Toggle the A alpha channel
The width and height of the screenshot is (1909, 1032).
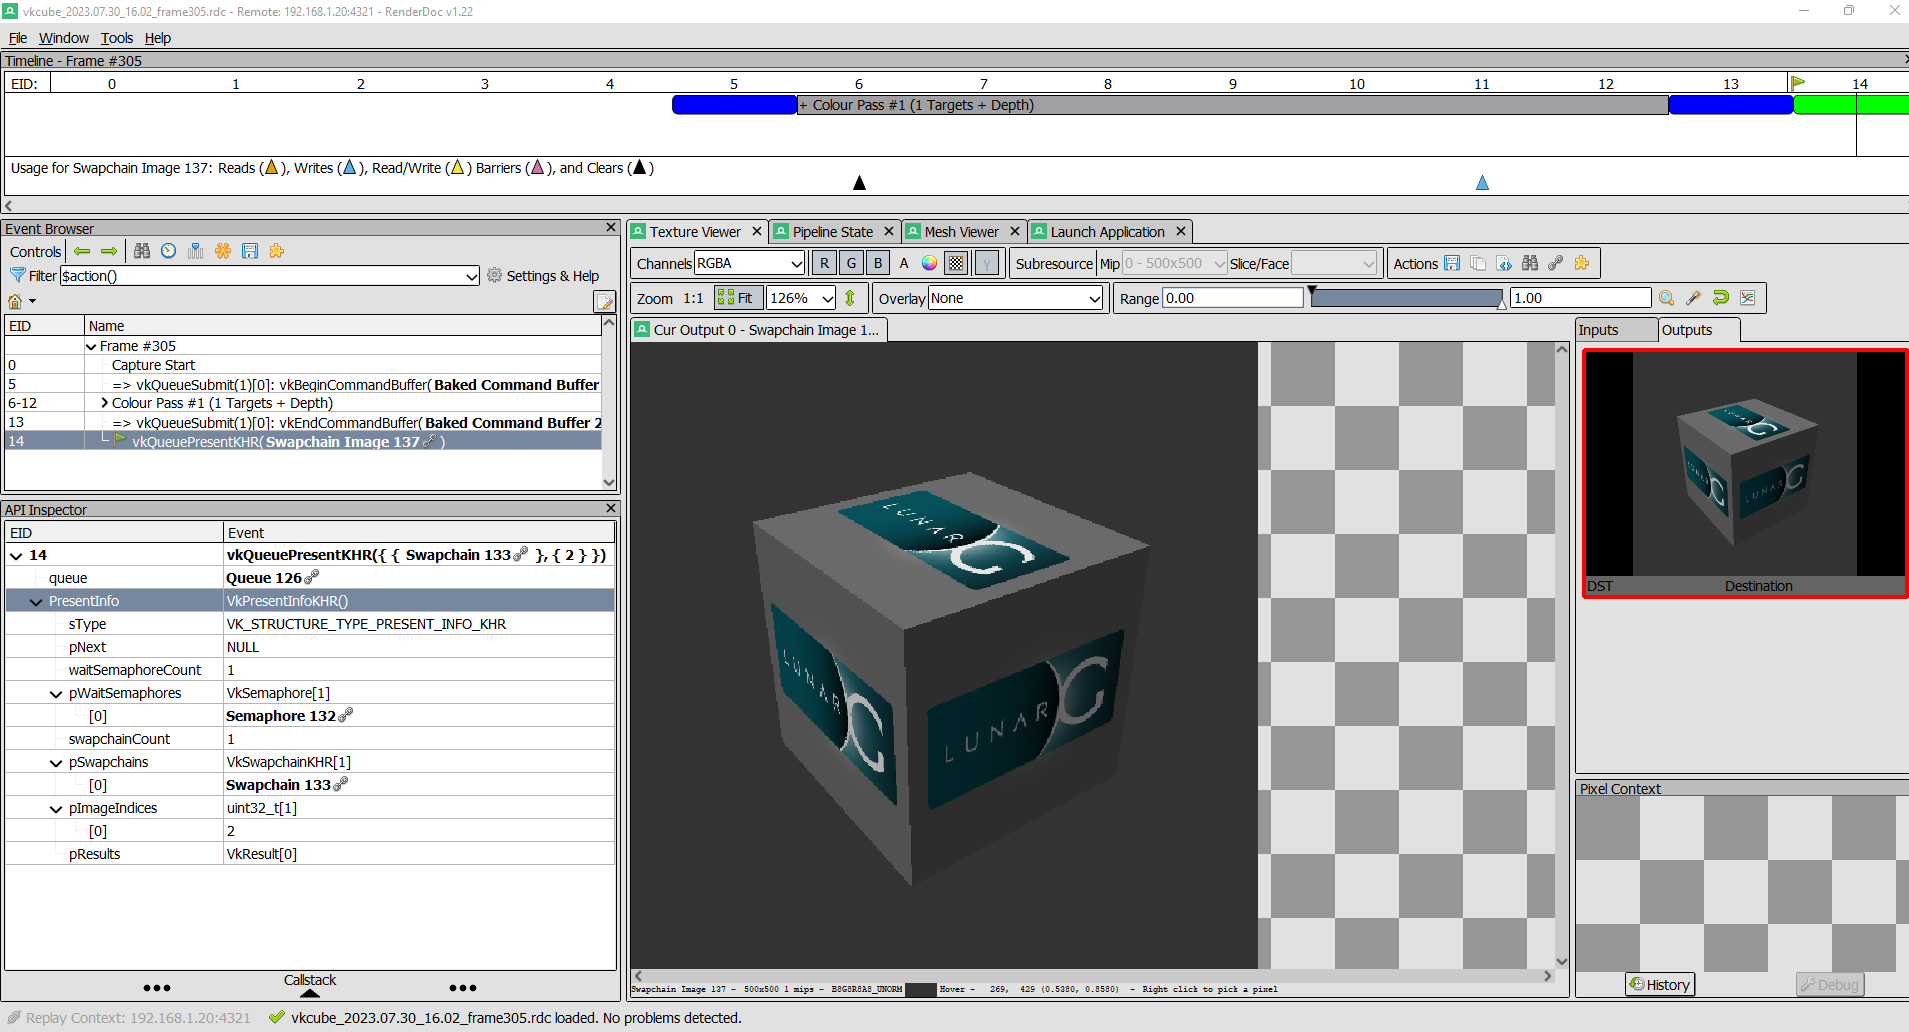[x=904, y=263]
